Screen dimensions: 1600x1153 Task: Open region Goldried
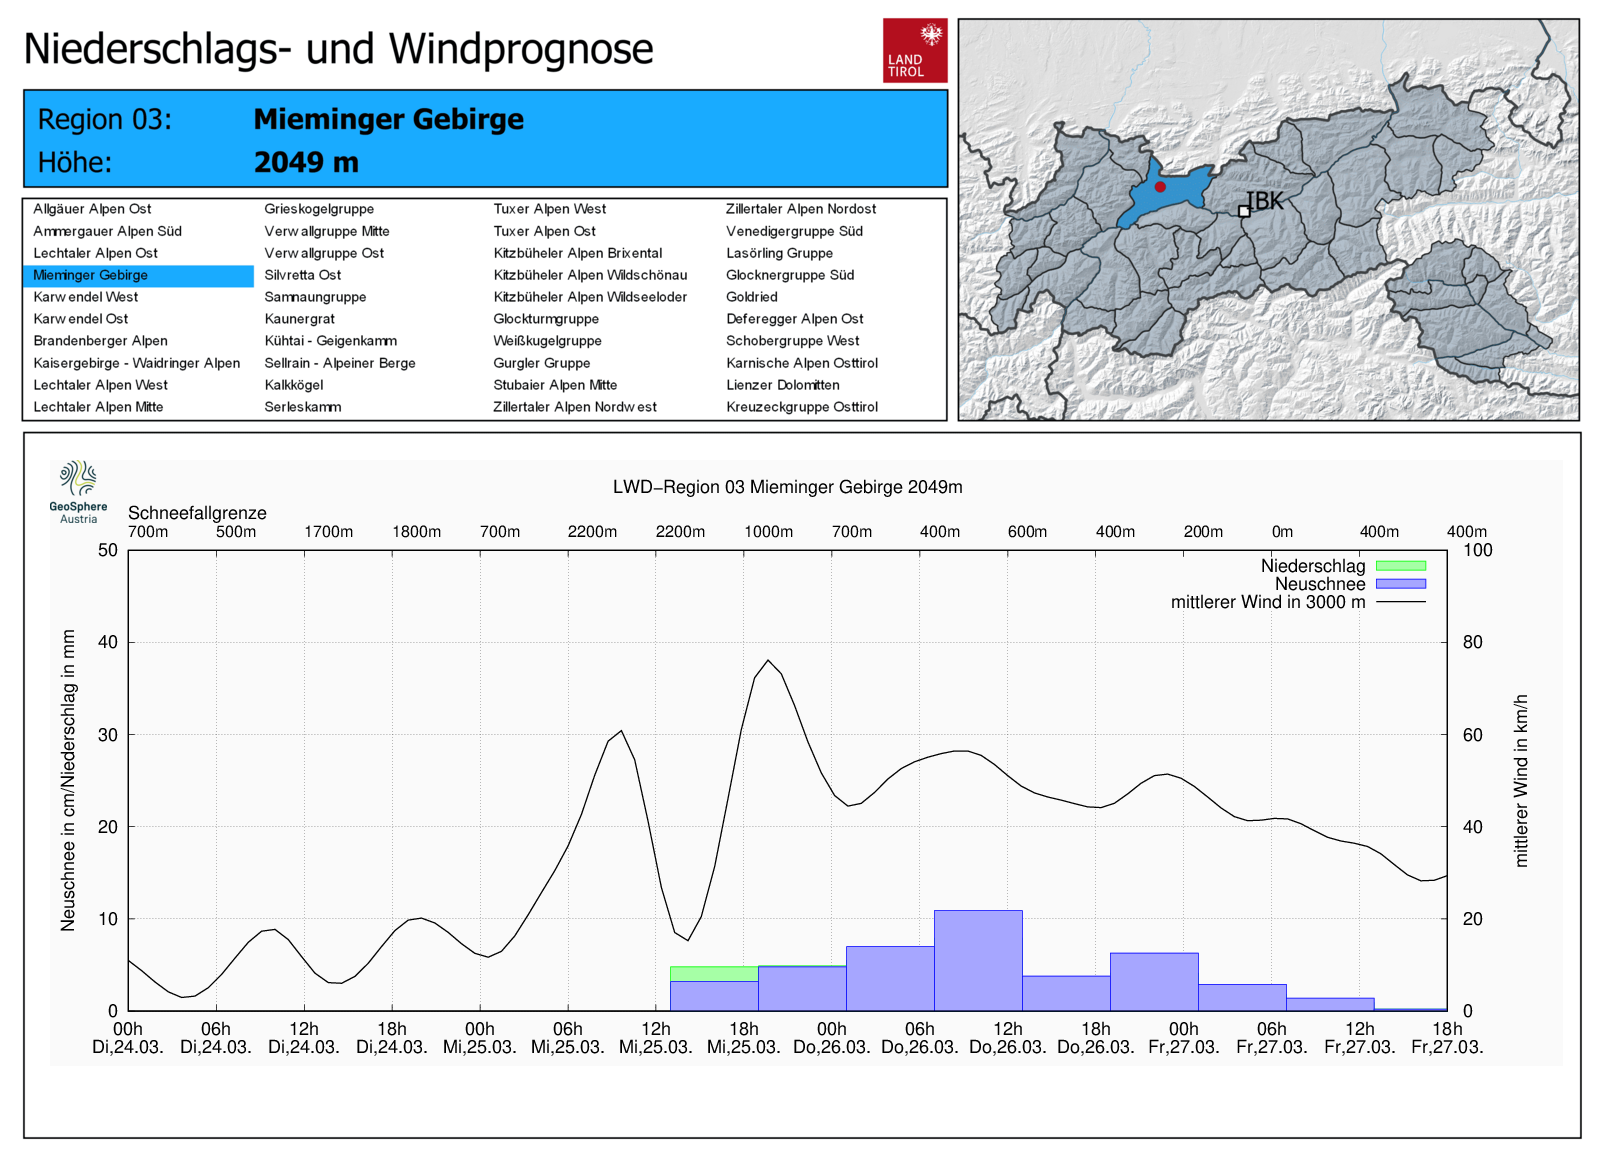pyautogui.click(x=752, y=297)
